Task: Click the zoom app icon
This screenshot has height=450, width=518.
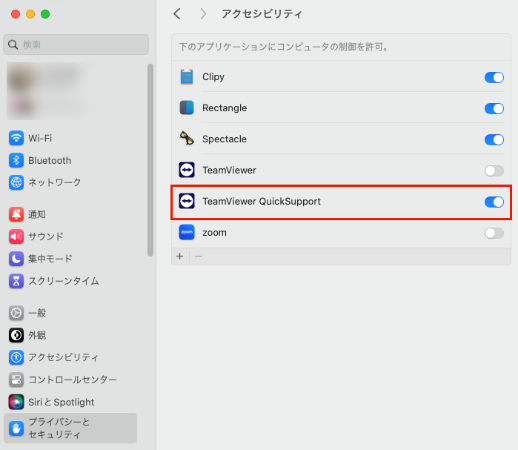Action: point(187,232)
